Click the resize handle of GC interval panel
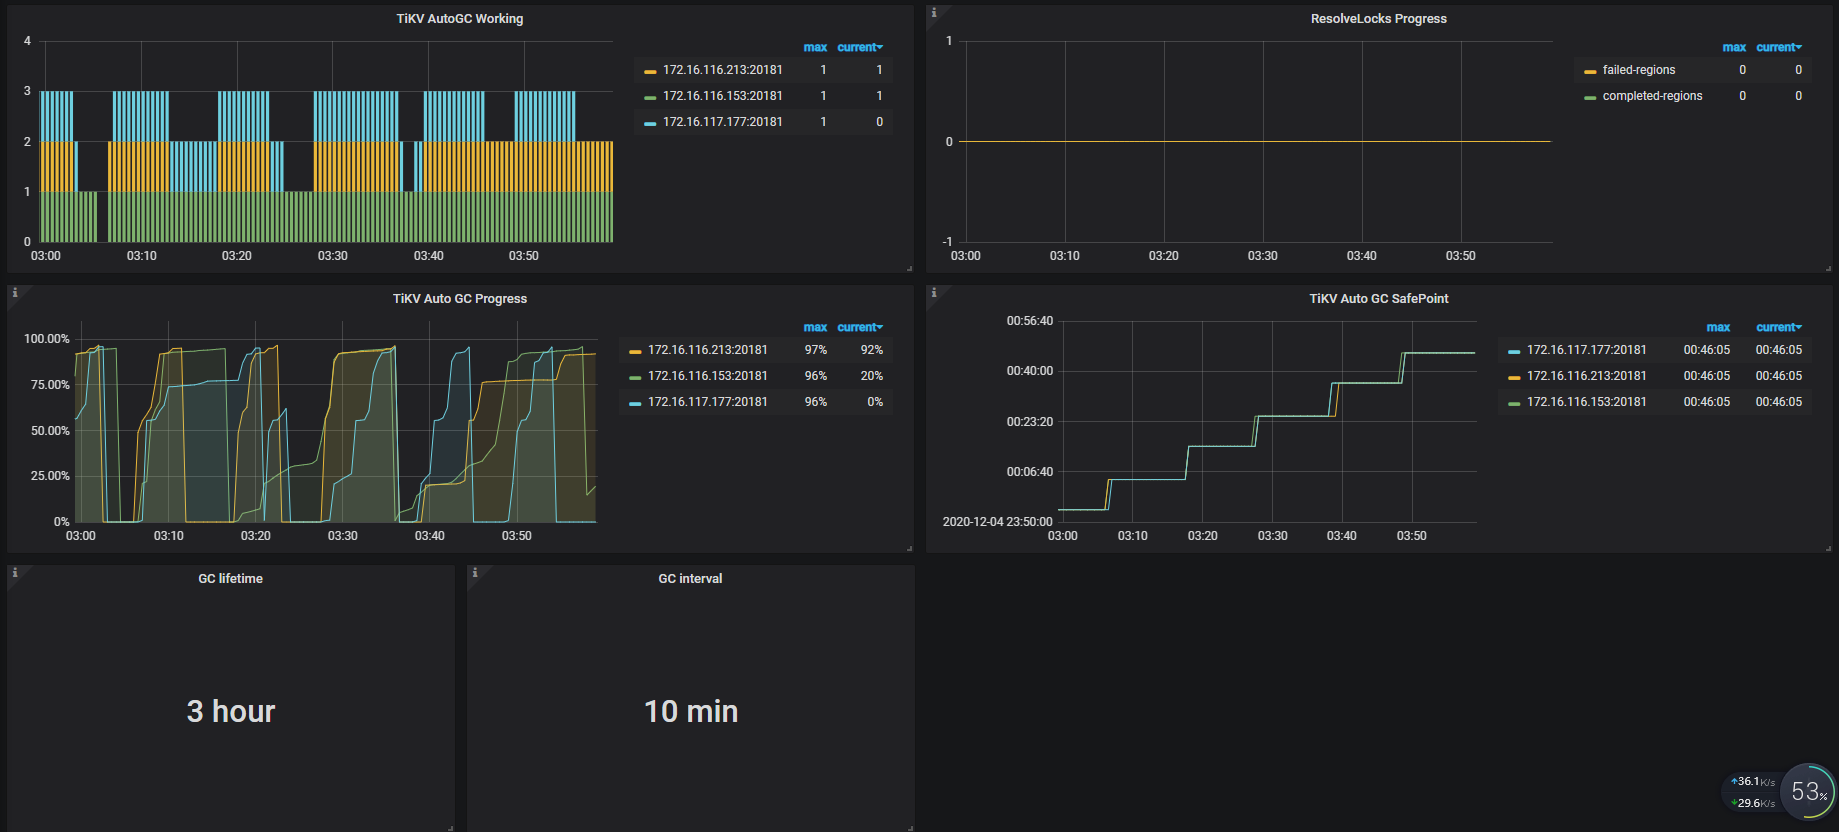1839x832 pixels. point(910,827)
